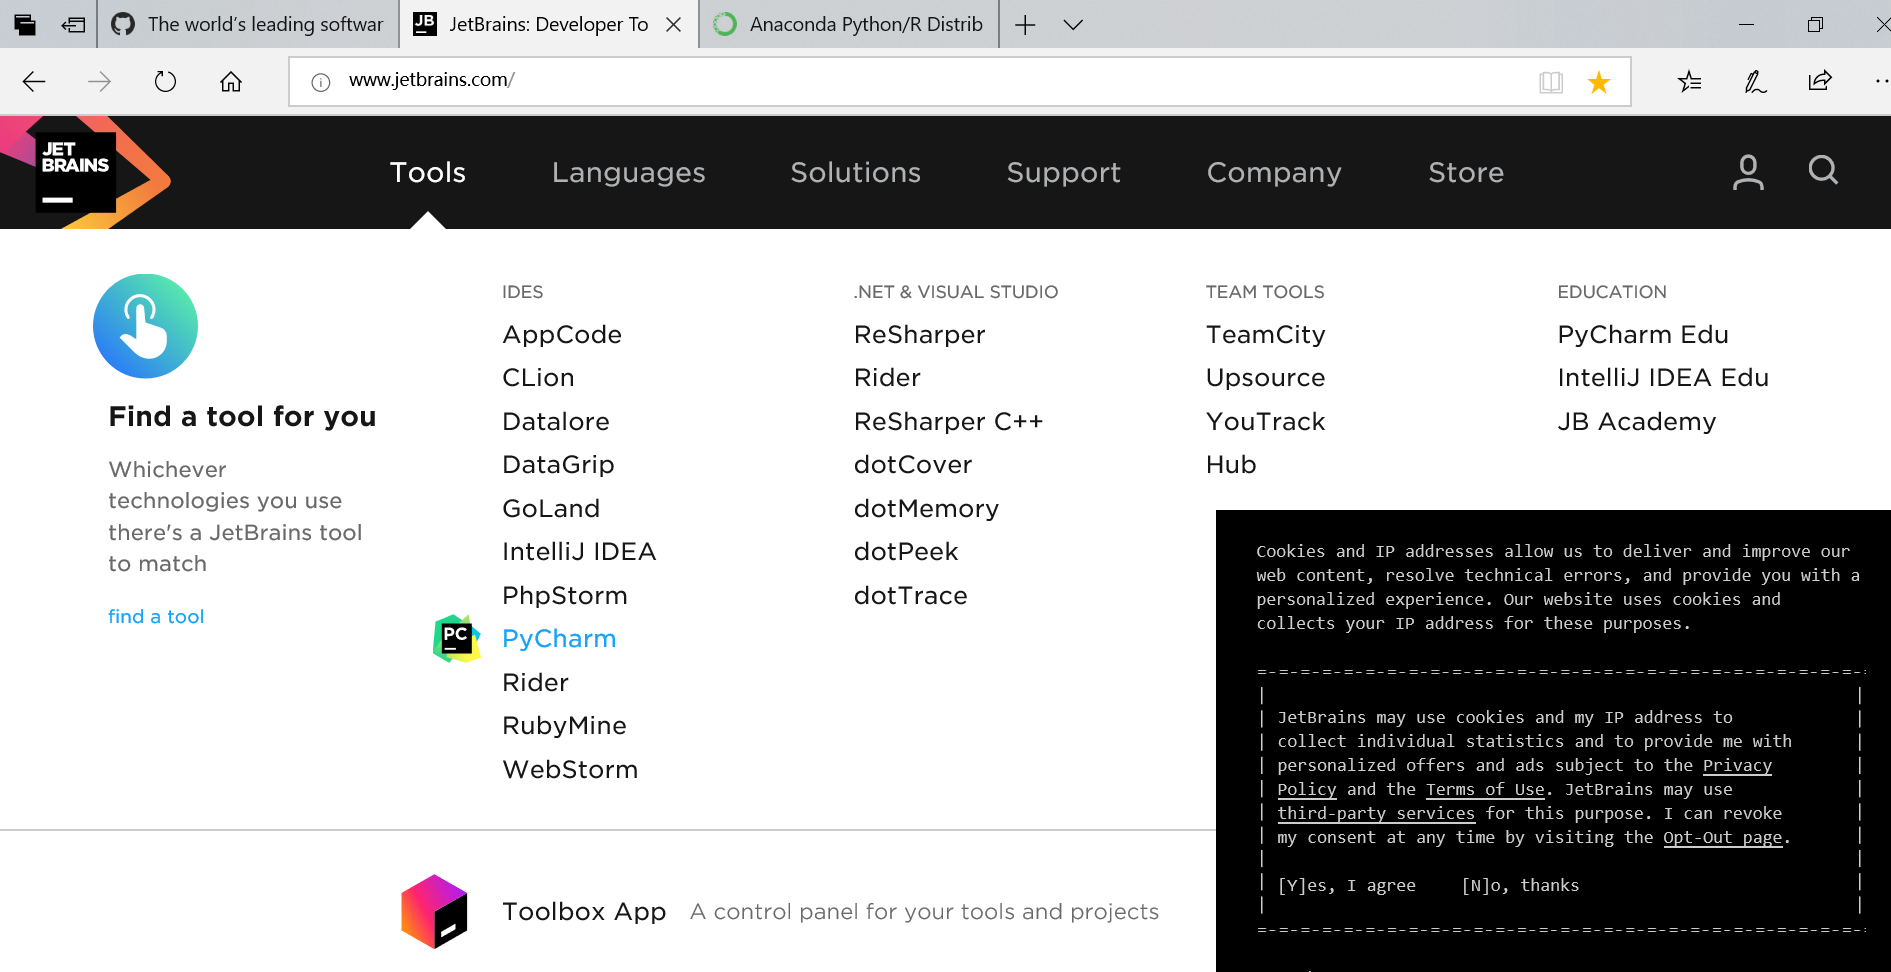Open the Languages navigation menu
Image resolution: width=1891 pixels, height=972 pixels.
(628, 172)
